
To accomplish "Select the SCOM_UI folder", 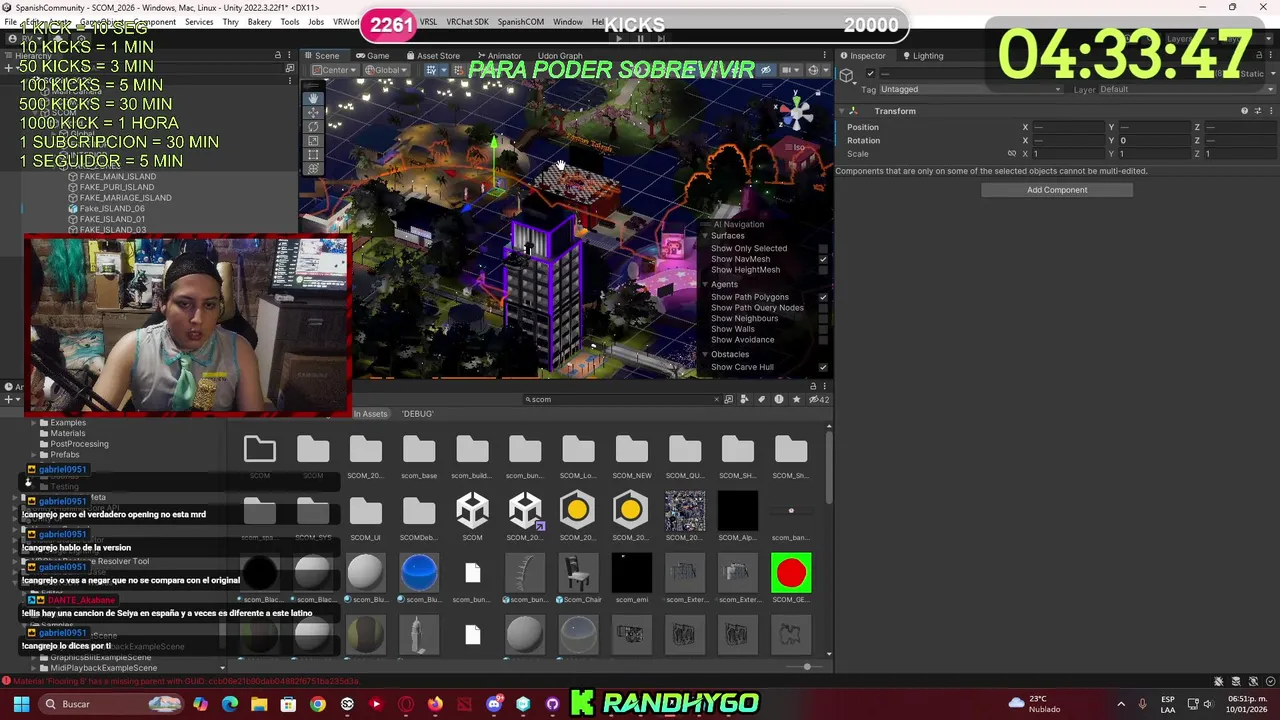I will pyautogui.click(x=365, y=516).
